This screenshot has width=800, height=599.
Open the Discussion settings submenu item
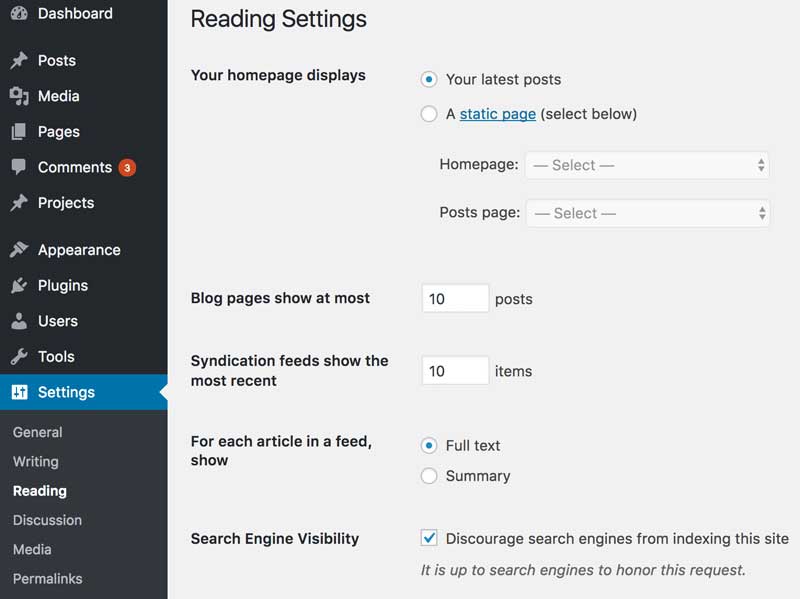tap(47, 520)
